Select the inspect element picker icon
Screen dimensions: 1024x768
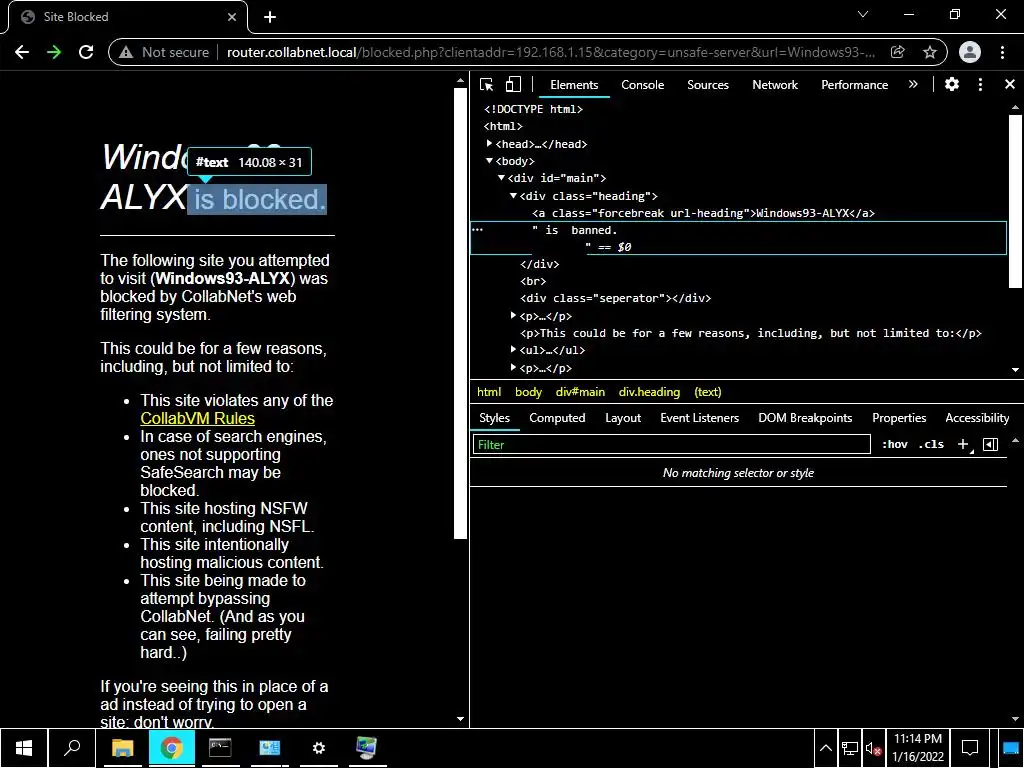pyautogui.click(x=486, y=84)
